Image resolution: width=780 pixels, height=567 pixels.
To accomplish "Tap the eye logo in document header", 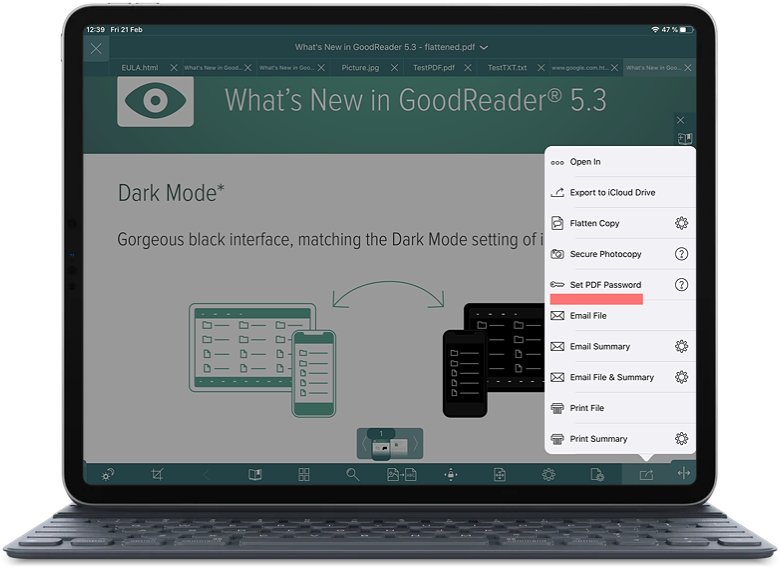I will point(155,101).
